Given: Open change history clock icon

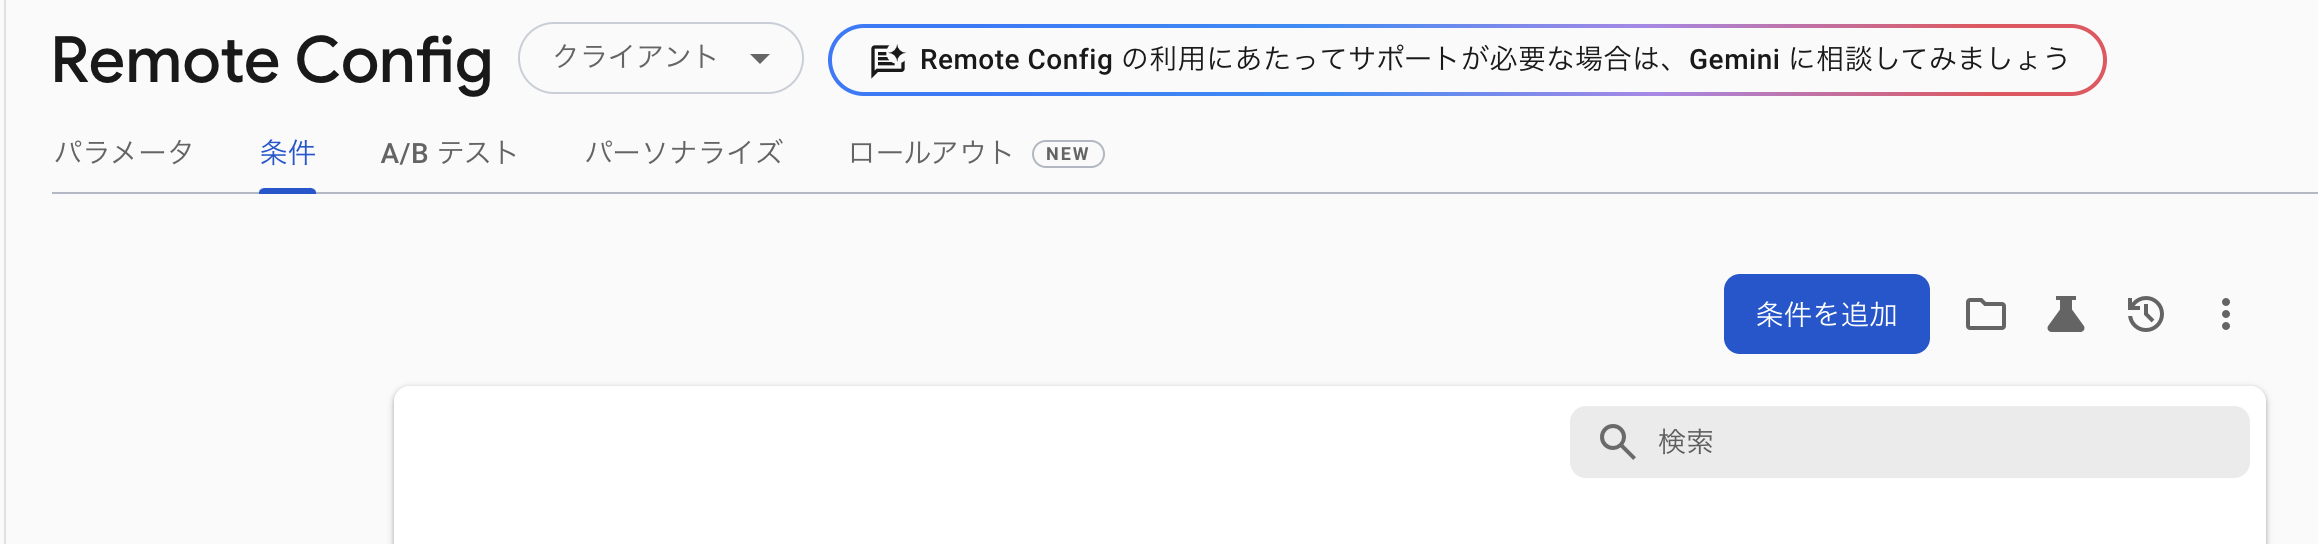Looking at the screenshot, I should (2145, 314).
